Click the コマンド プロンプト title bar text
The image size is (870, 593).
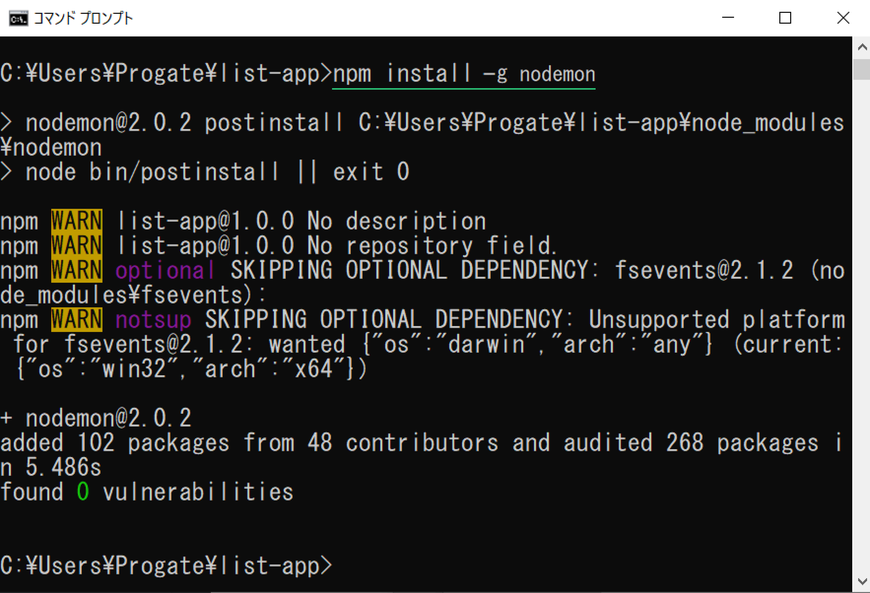click(83, 18)
